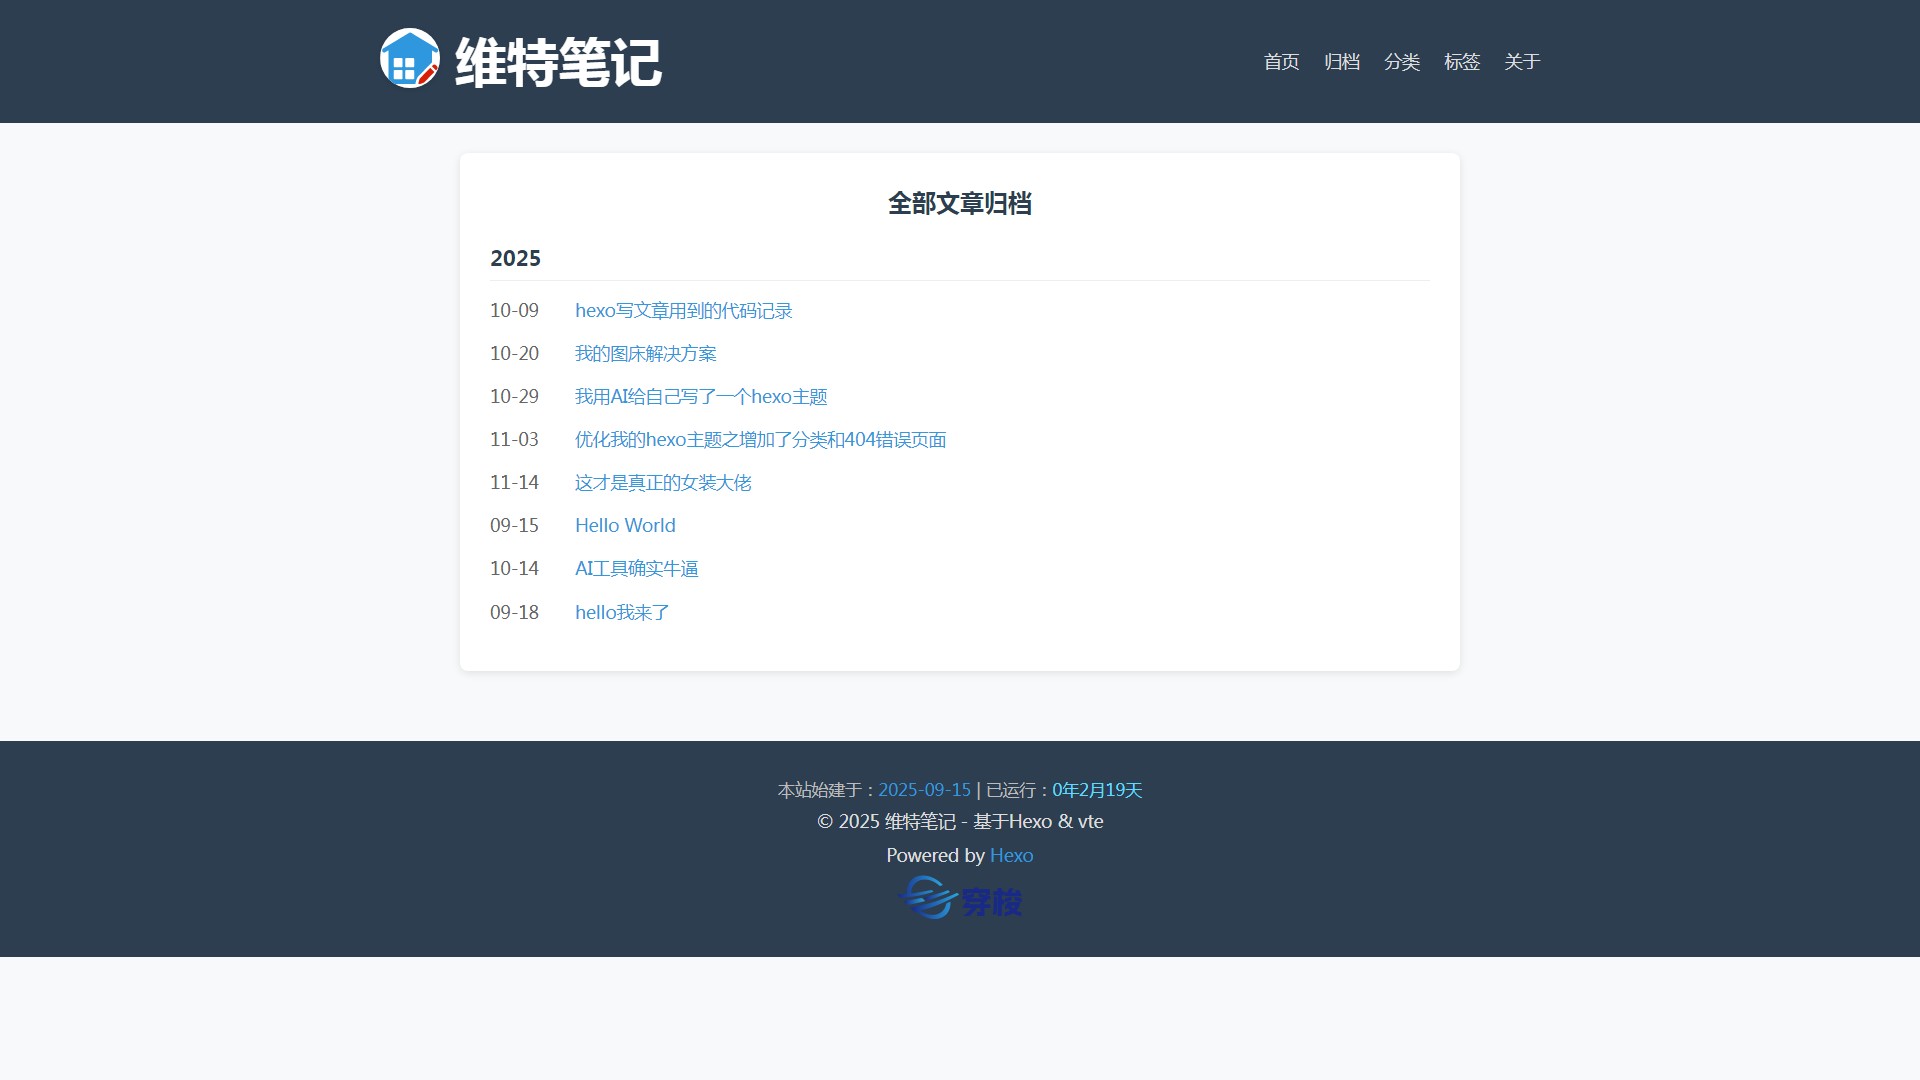Go to the 归档 menu item
Screen dimensions: 1920x1080
pos(1341,62)
